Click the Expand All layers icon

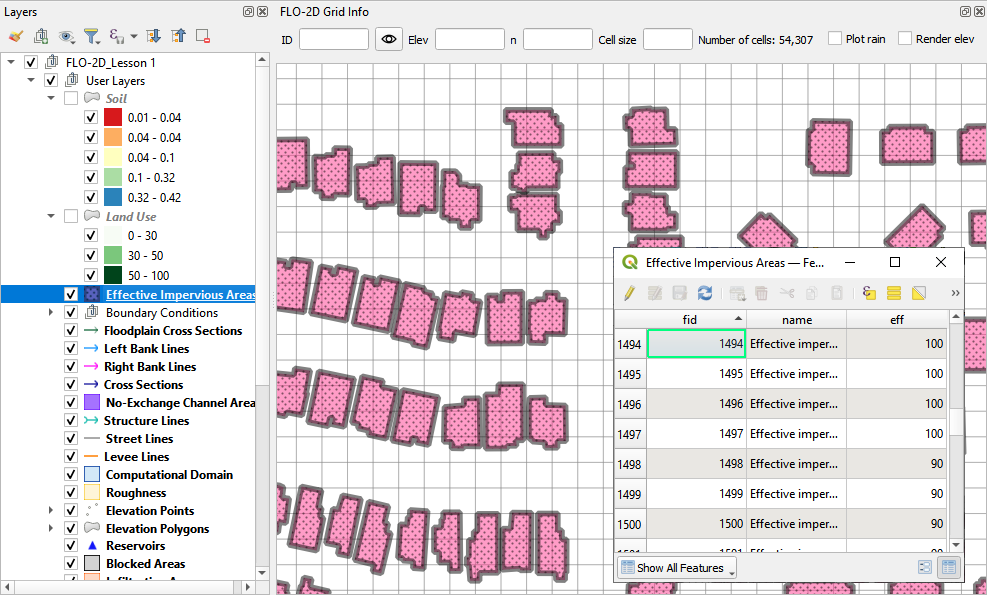point(154,36)
